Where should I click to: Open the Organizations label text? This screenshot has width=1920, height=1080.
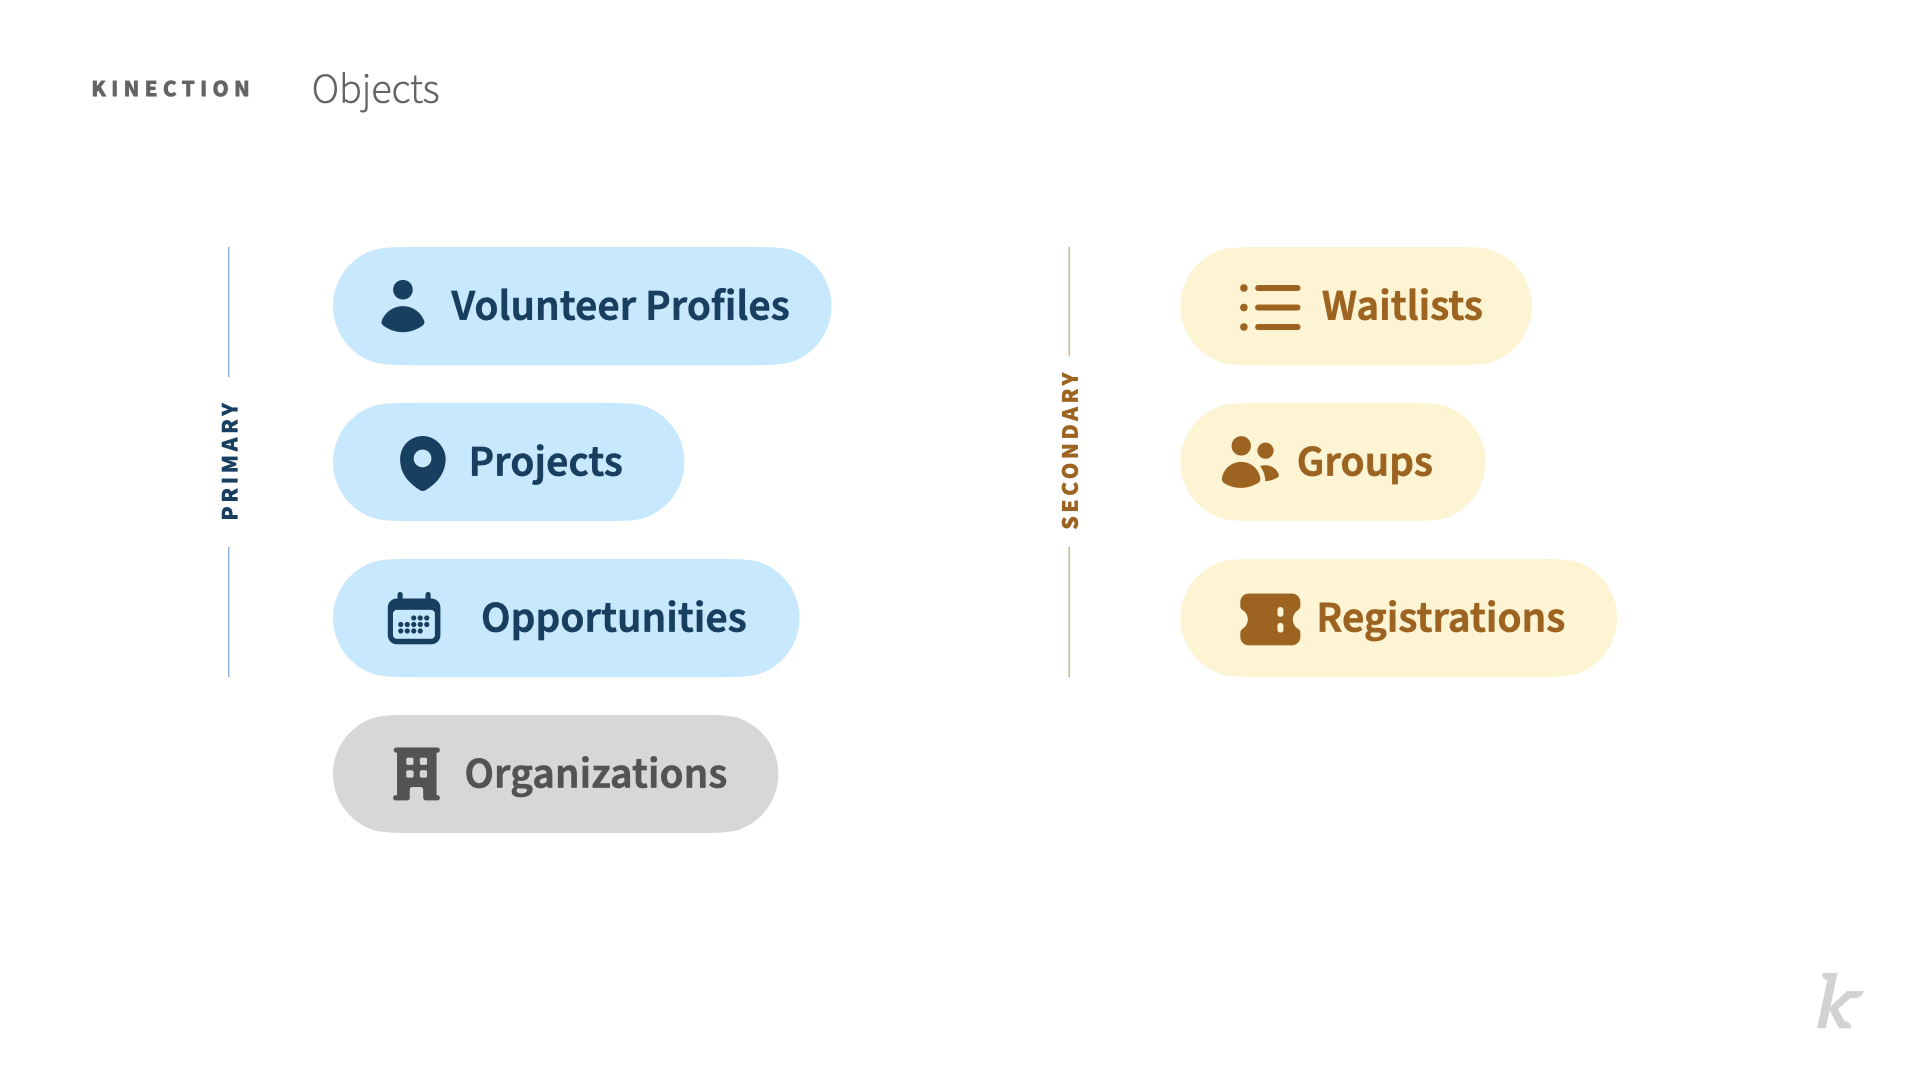click(596, 775)
